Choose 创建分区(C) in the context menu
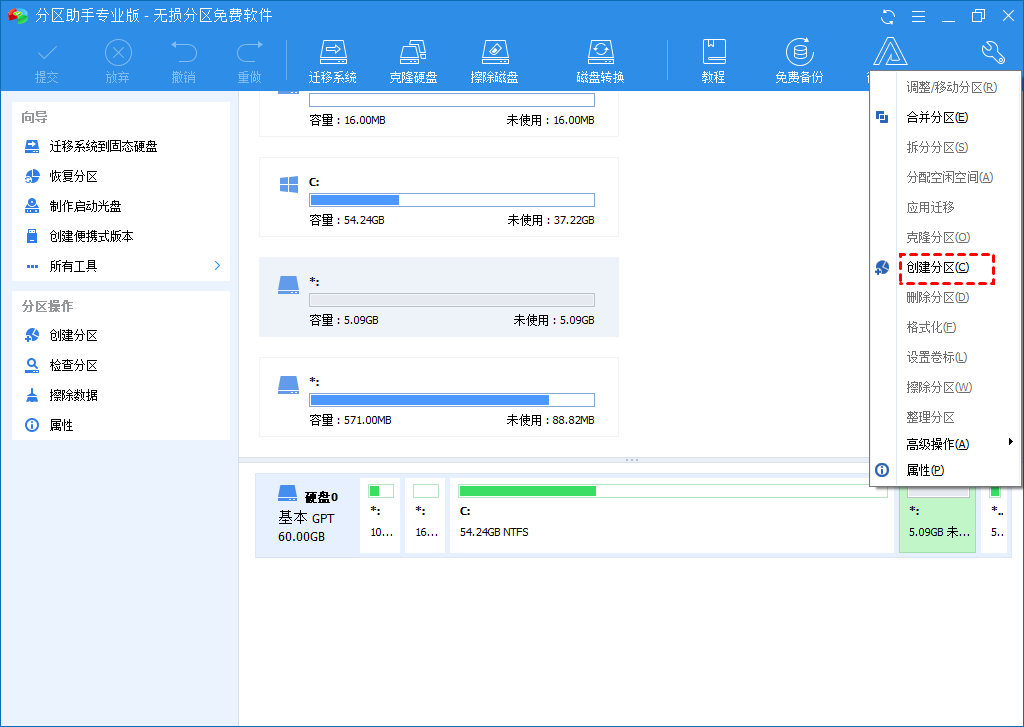 tap(946, 268)
